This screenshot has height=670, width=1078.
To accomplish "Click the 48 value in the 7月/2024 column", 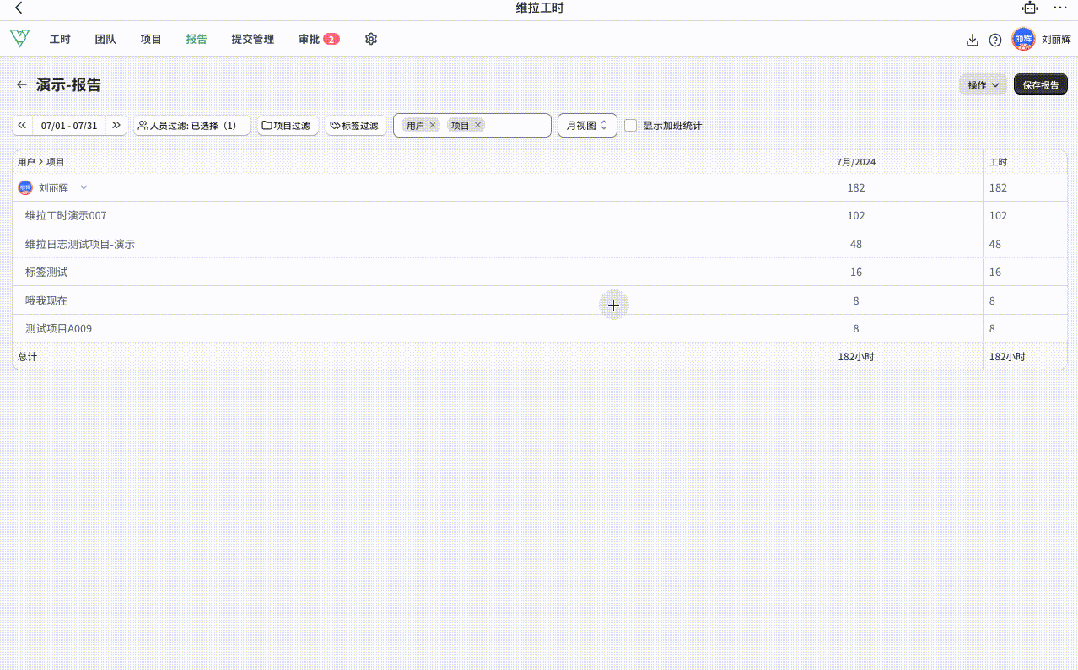I will (x=856, y=243).
